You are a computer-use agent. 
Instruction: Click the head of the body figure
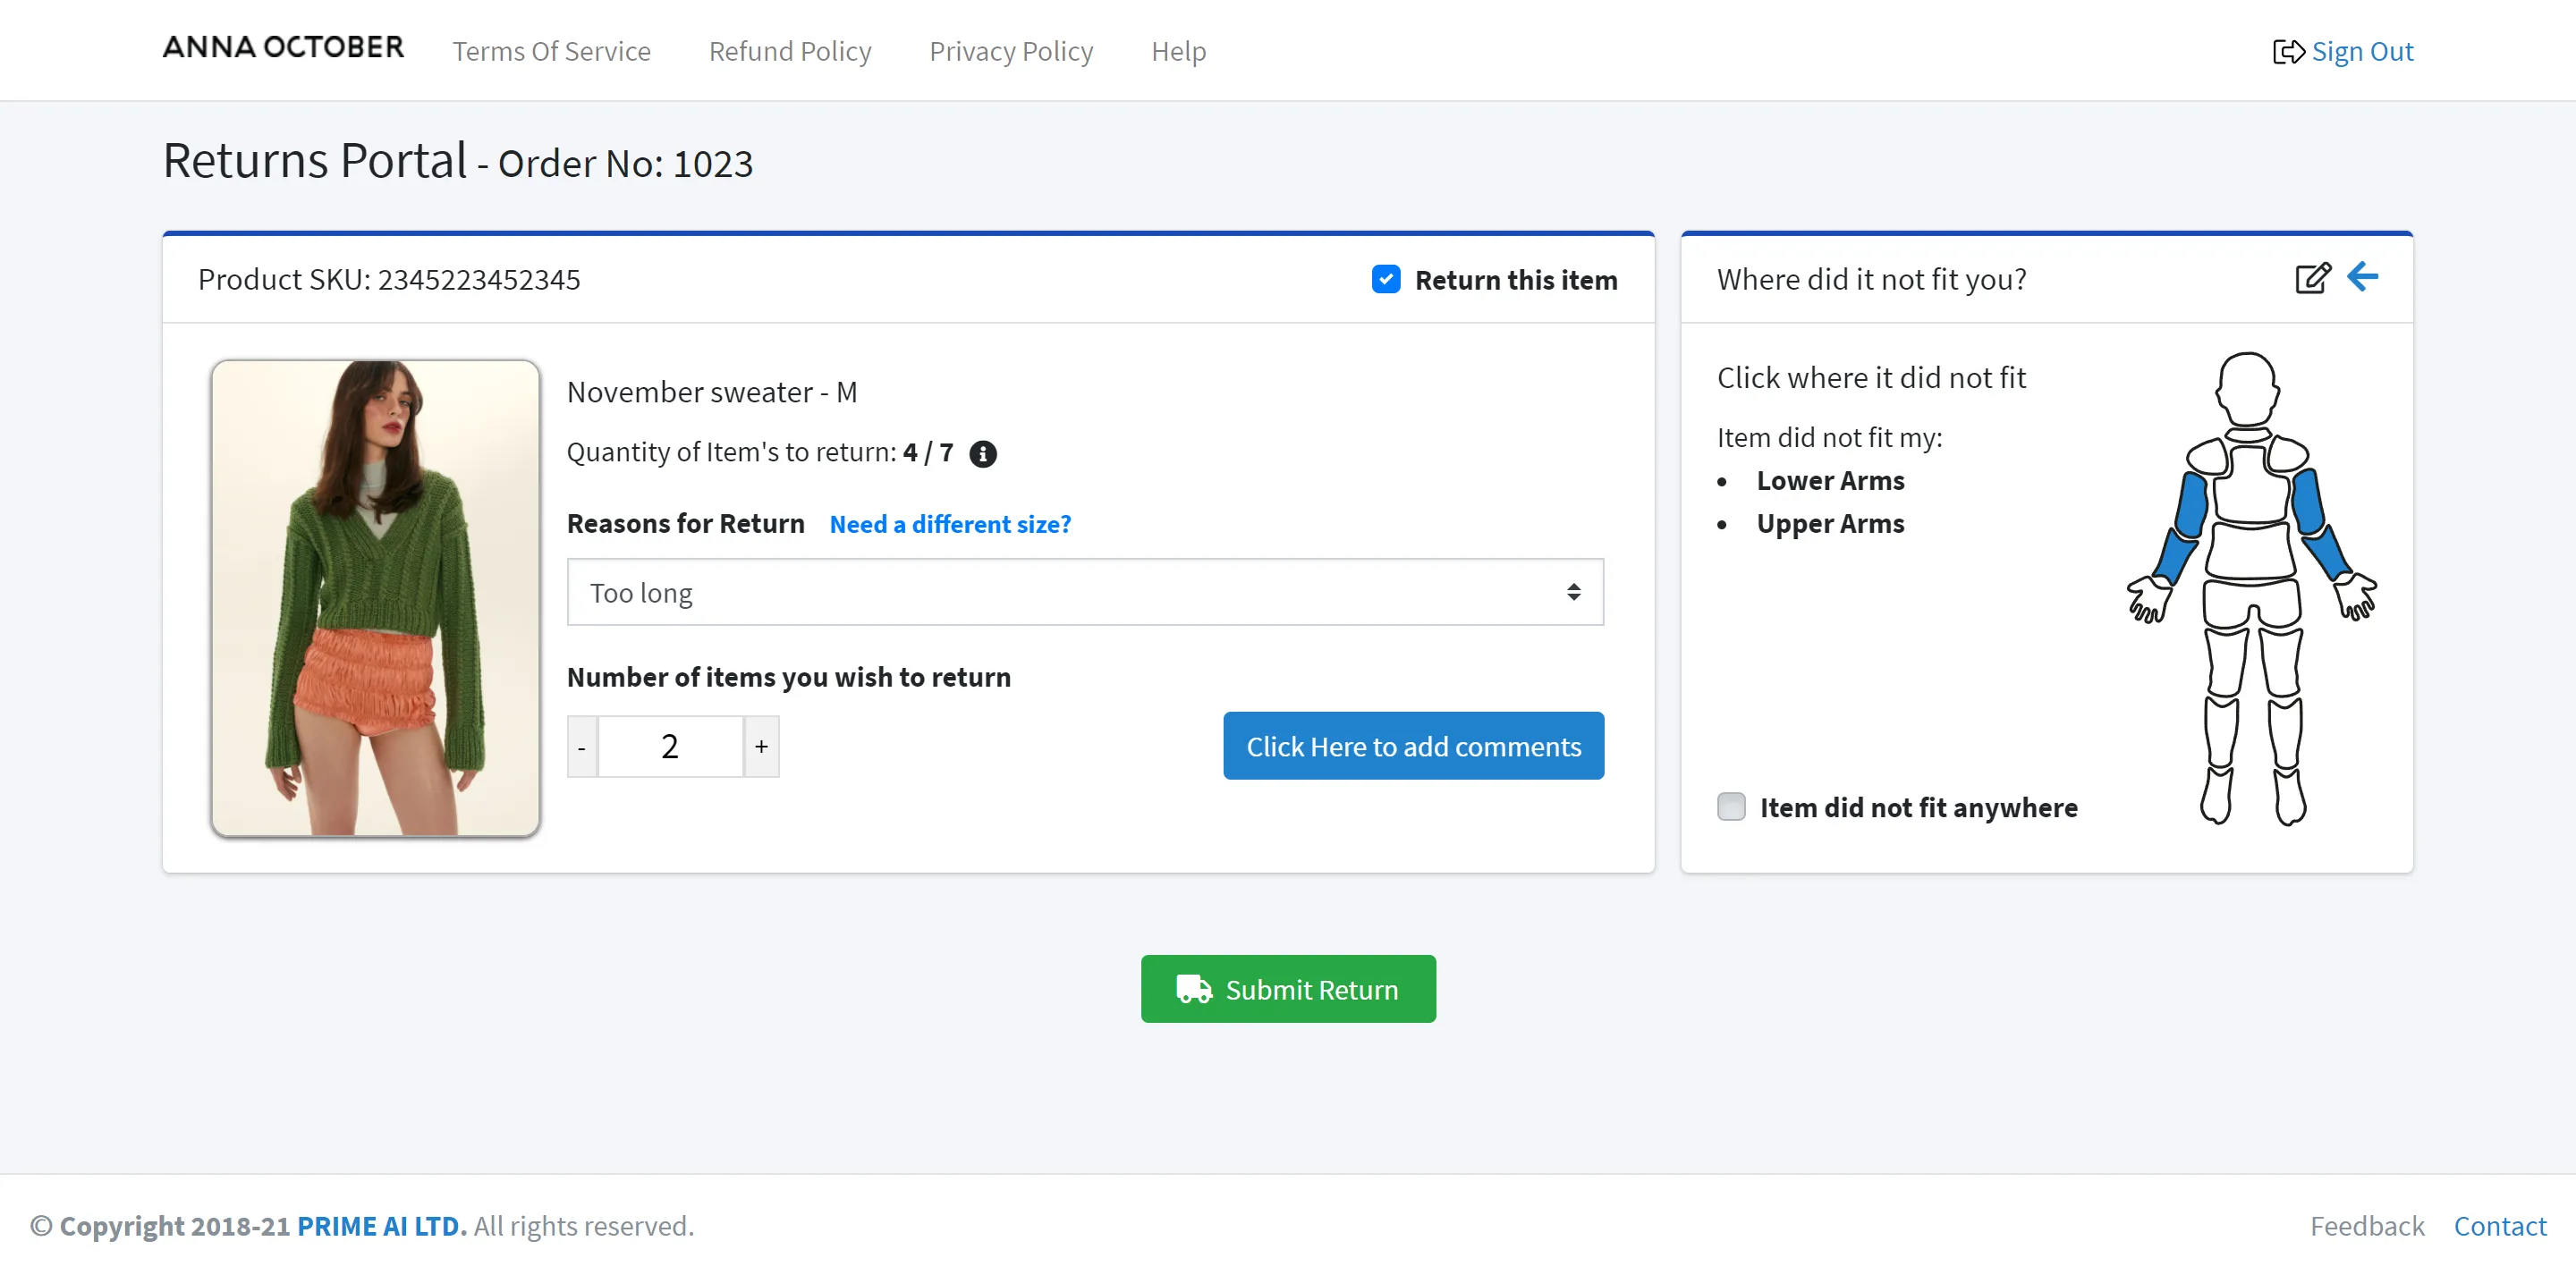(2247, 388)
